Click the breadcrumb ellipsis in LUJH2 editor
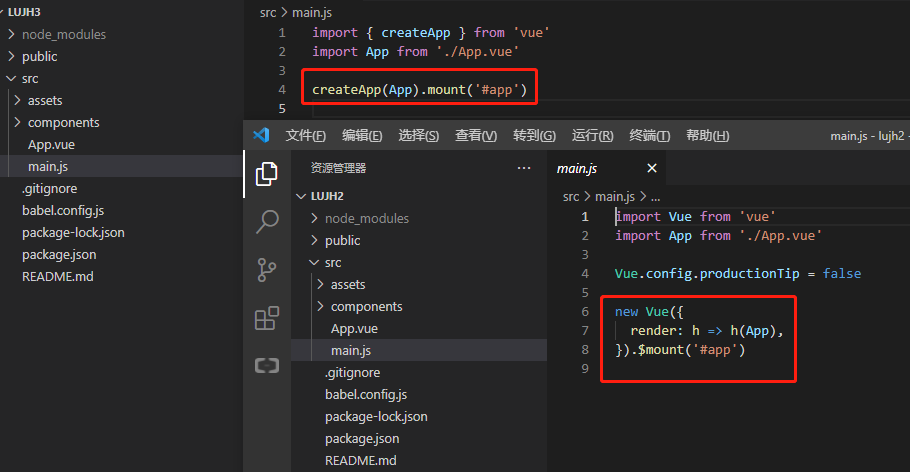 (655, 197)
